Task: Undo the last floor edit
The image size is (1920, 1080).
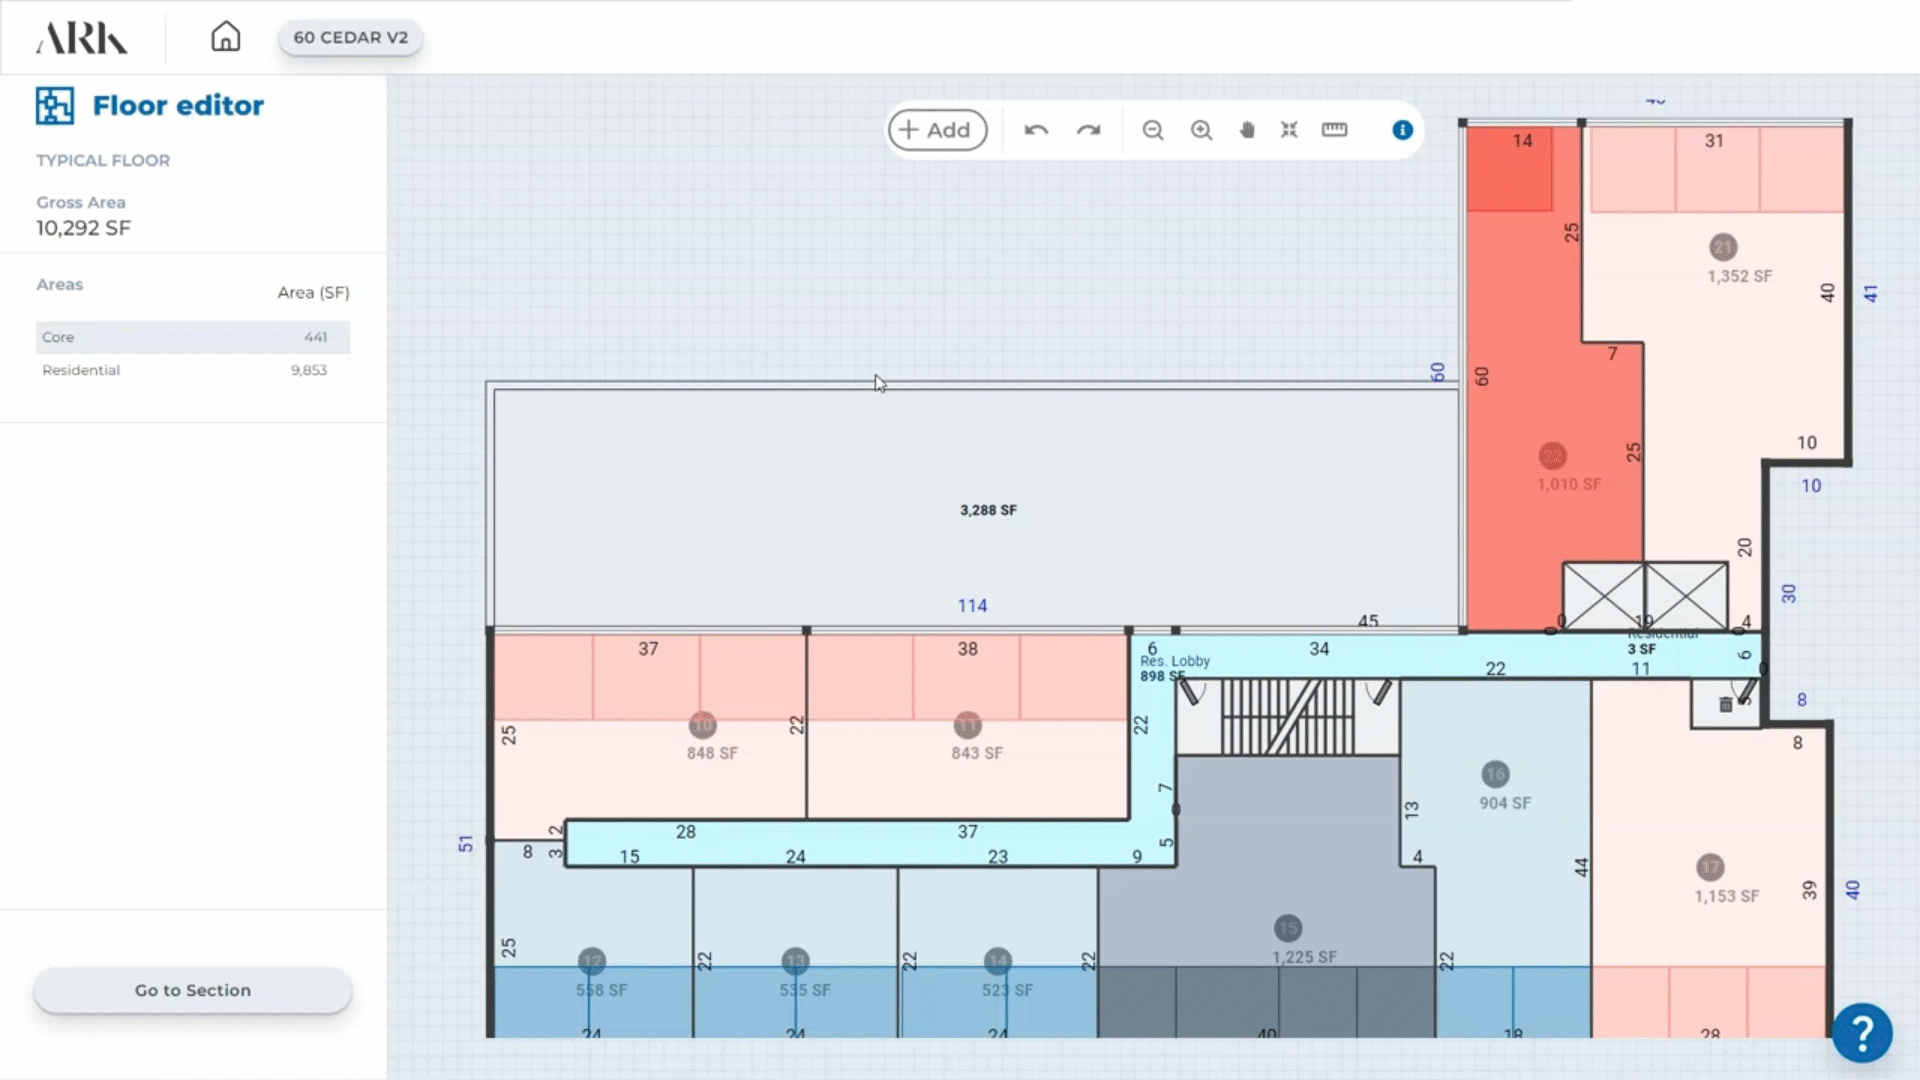Action: 1036,130
